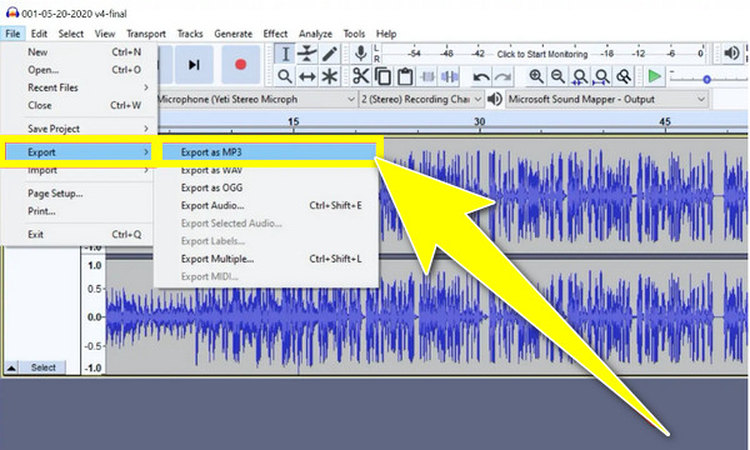Open the Microphone input device dropdown
Screen dimensions: 750x450
(x=256, y=99)
